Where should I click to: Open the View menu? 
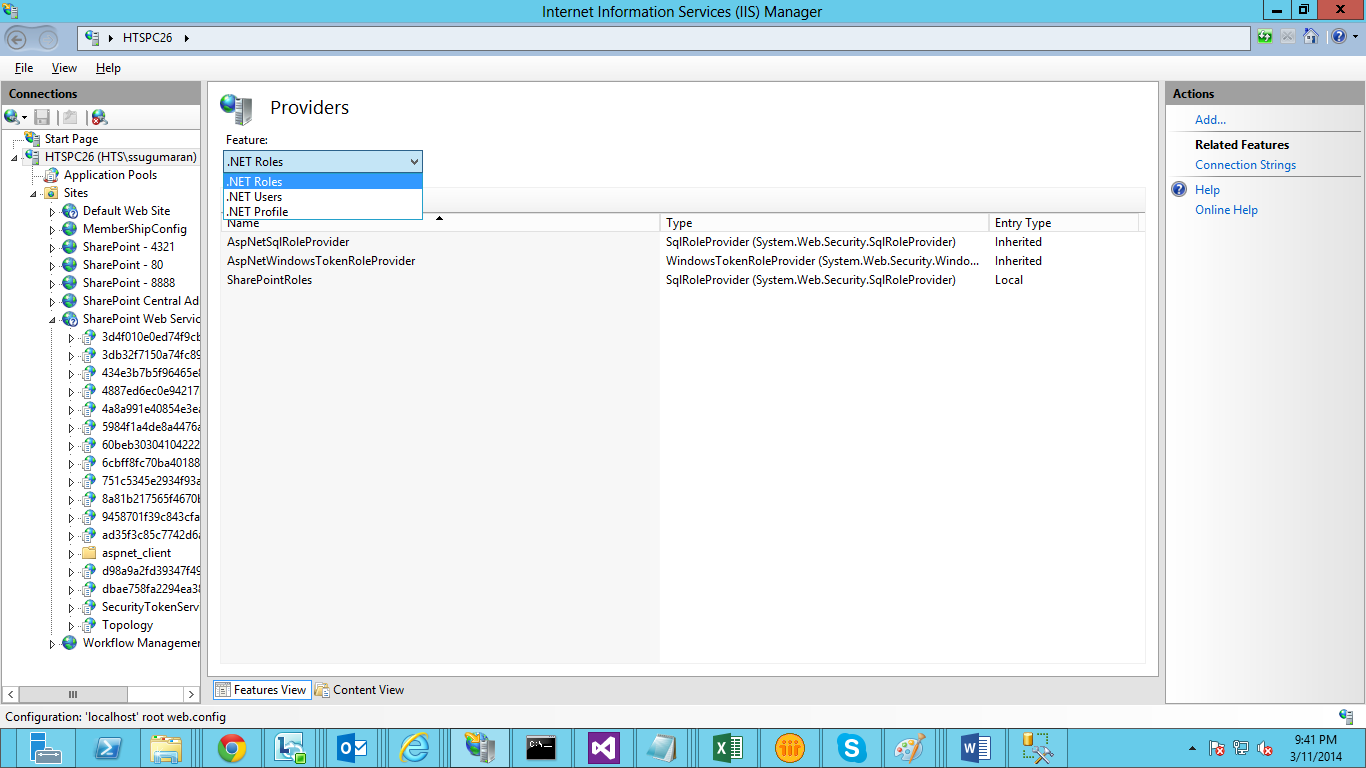pyautogui.click(x=64, y=68)
